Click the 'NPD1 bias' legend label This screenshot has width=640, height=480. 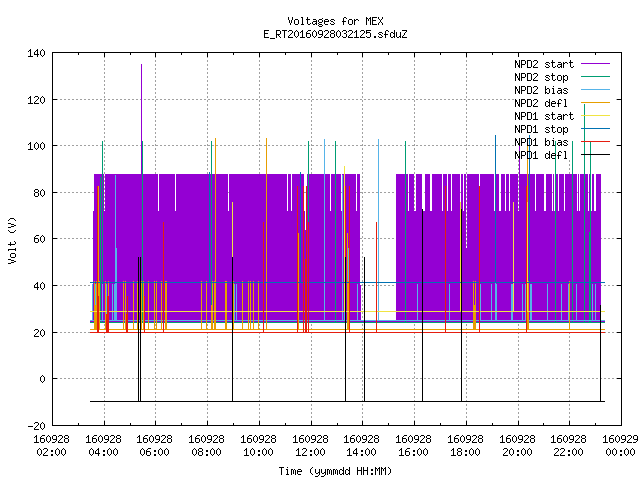tap(541, 142)
